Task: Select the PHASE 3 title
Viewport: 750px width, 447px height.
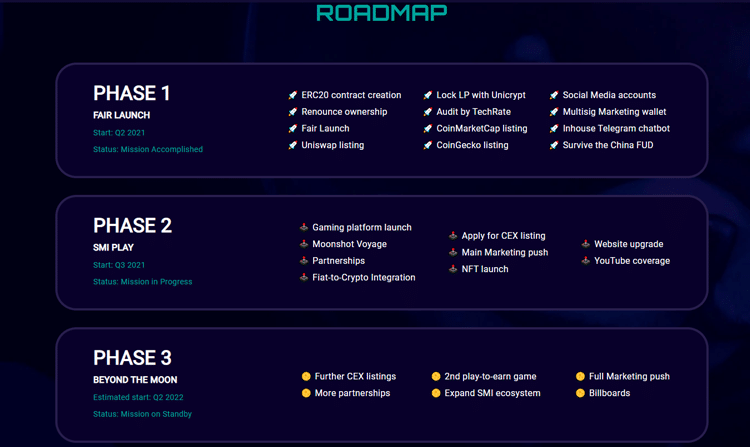Action: click(x=132, y=358)
